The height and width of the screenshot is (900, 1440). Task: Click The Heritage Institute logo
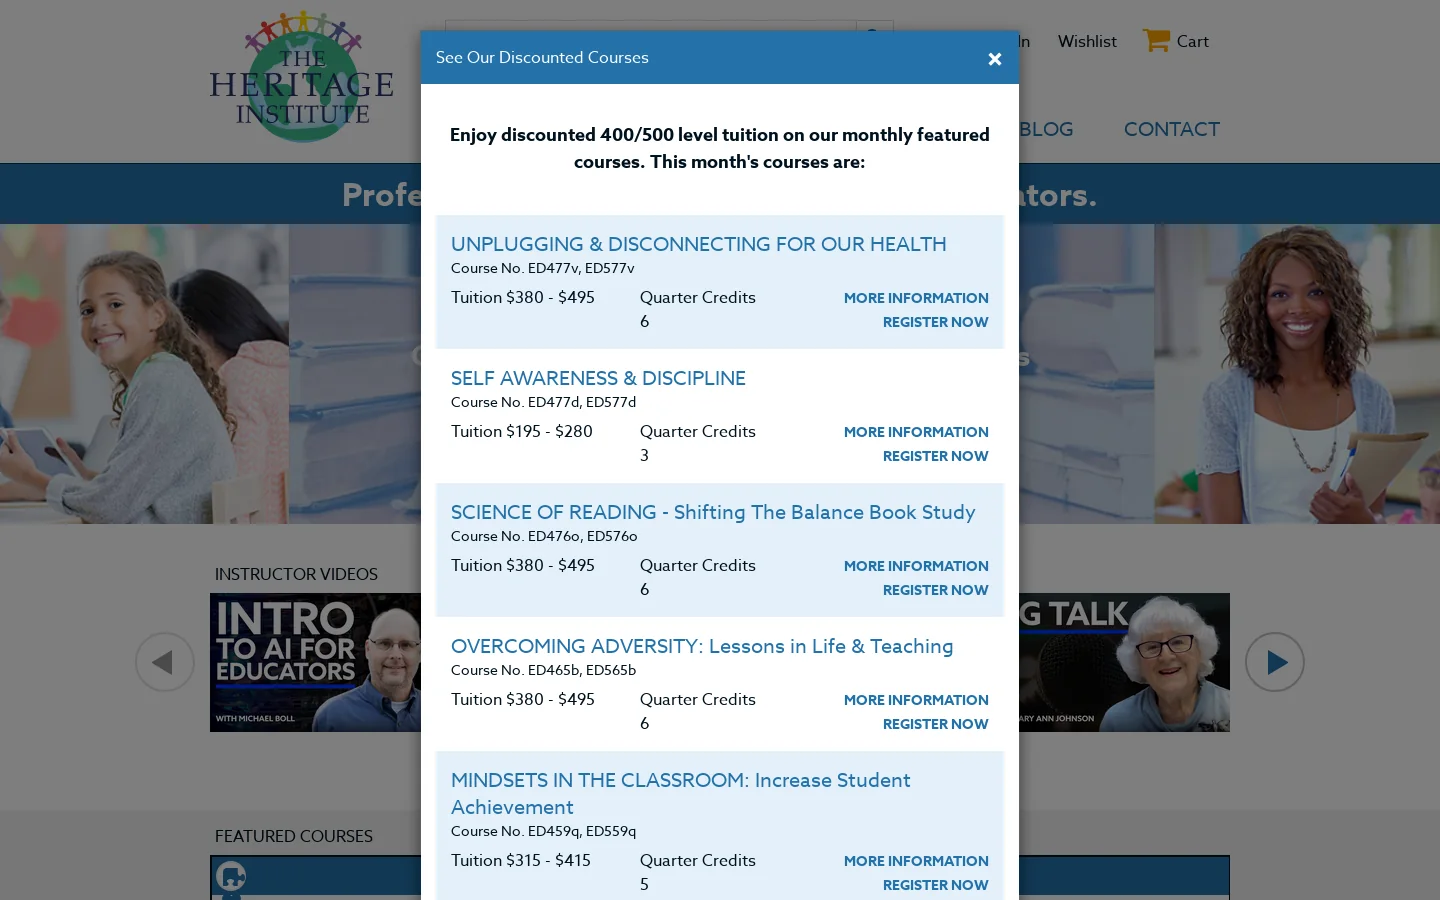tap(302, 77)
